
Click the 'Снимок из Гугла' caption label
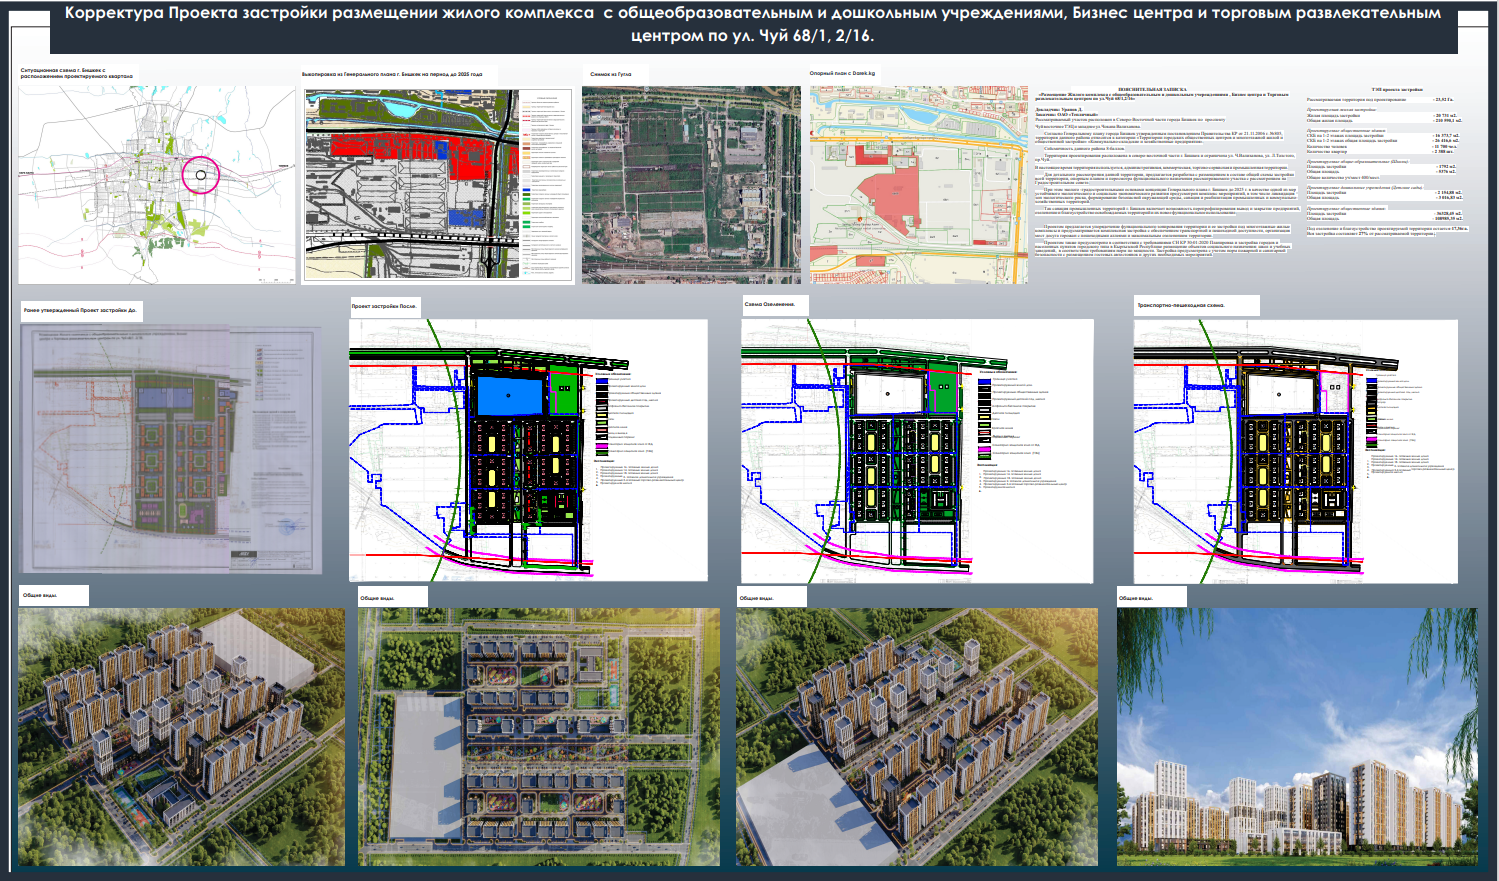(612, 74)
